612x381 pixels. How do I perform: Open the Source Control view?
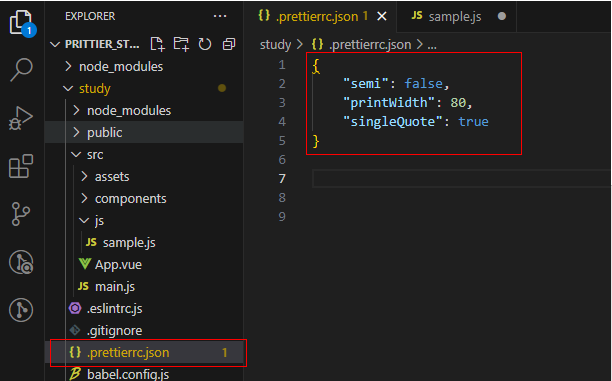[x=21, y=214]
